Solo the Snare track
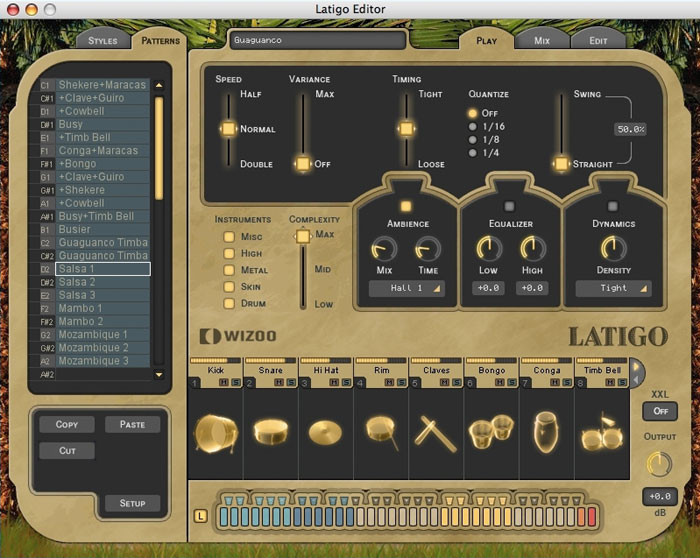Viewport: 700px width, 558px height. 291,383
